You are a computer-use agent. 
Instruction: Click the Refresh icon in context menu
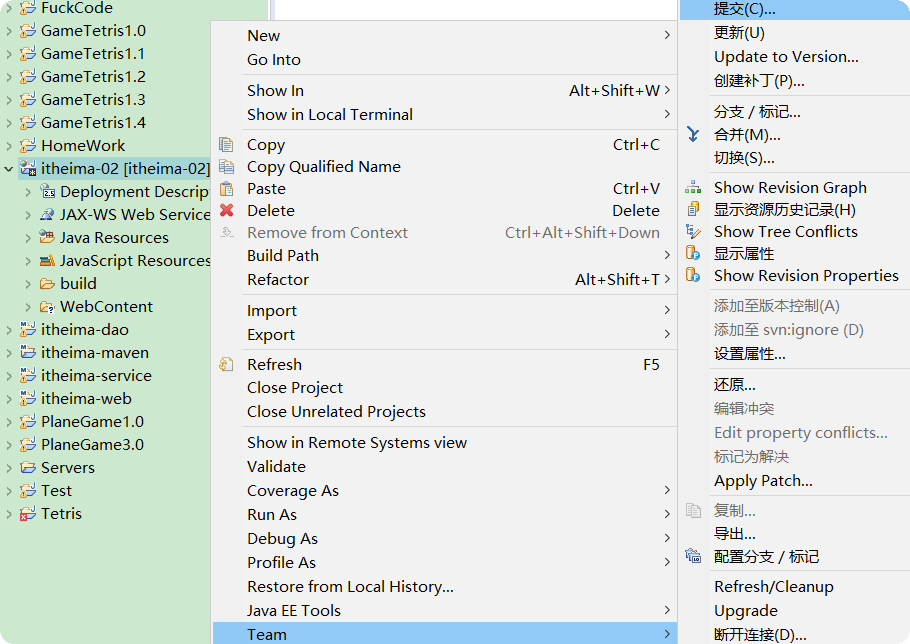point(226,364)
